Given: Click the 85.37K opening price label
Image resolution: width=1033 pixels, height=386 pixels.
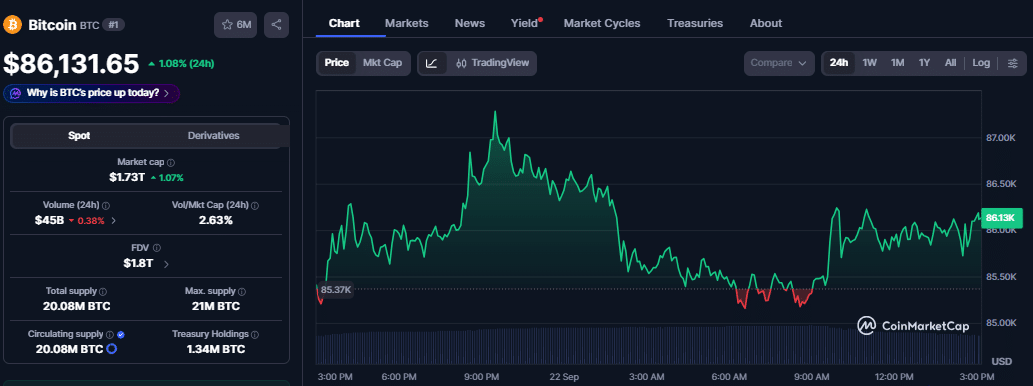Looking at the screenshot, I should [x=336, y=289].
